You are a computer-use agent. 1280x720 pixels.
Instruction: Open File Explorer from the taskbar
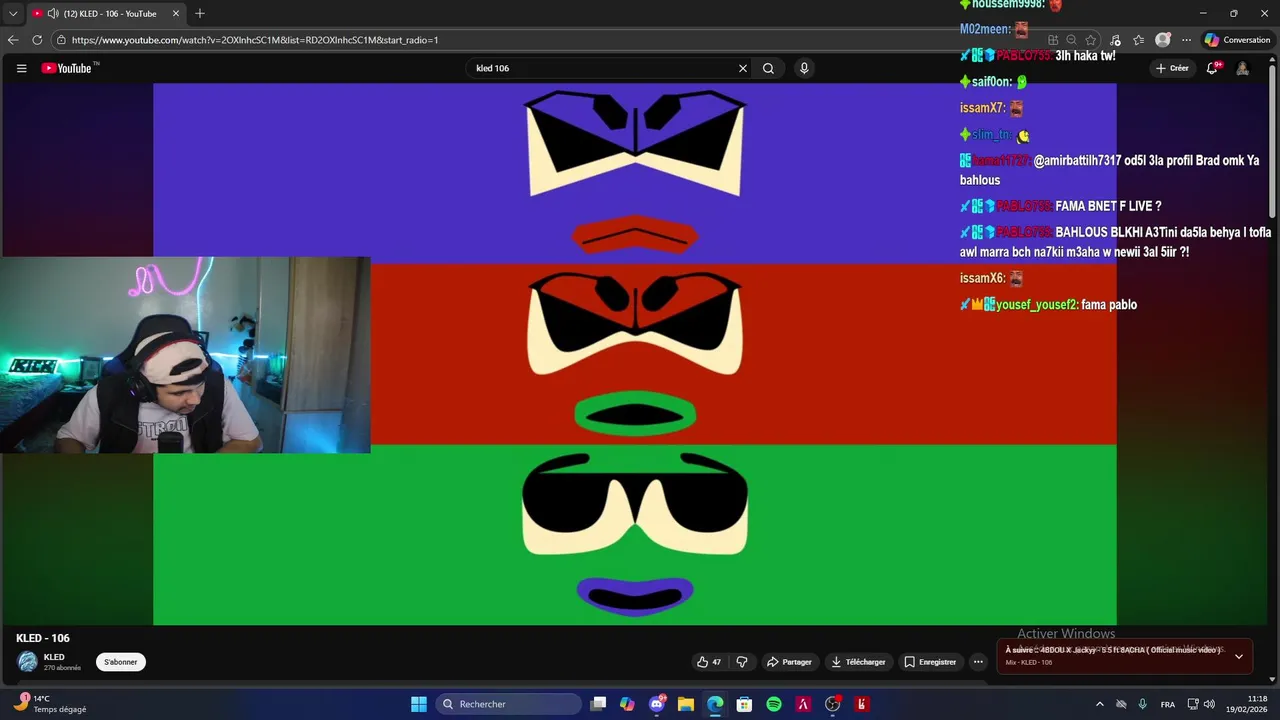pos(686,704)
